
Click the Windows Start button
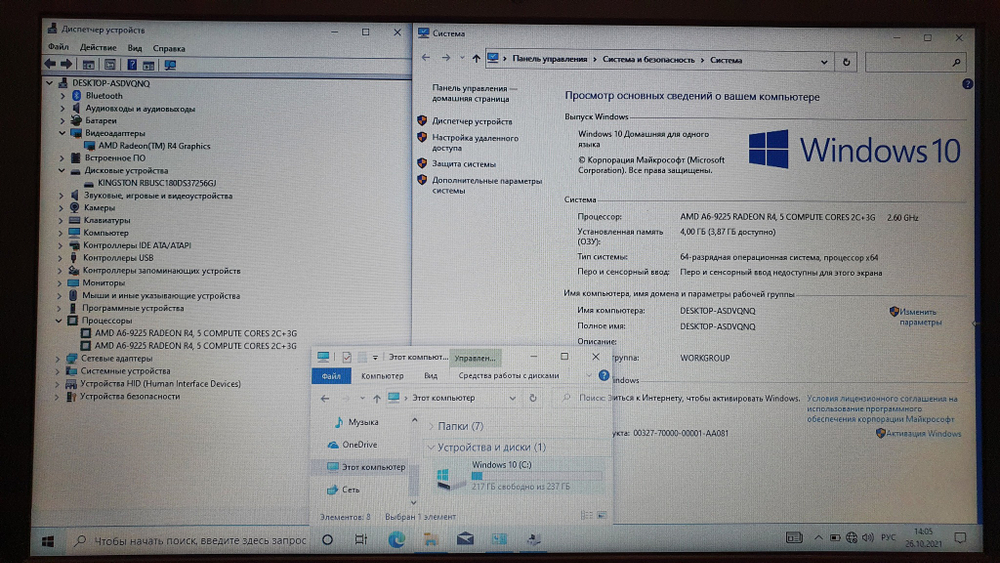pyautogui.click(x=48, y=541)
